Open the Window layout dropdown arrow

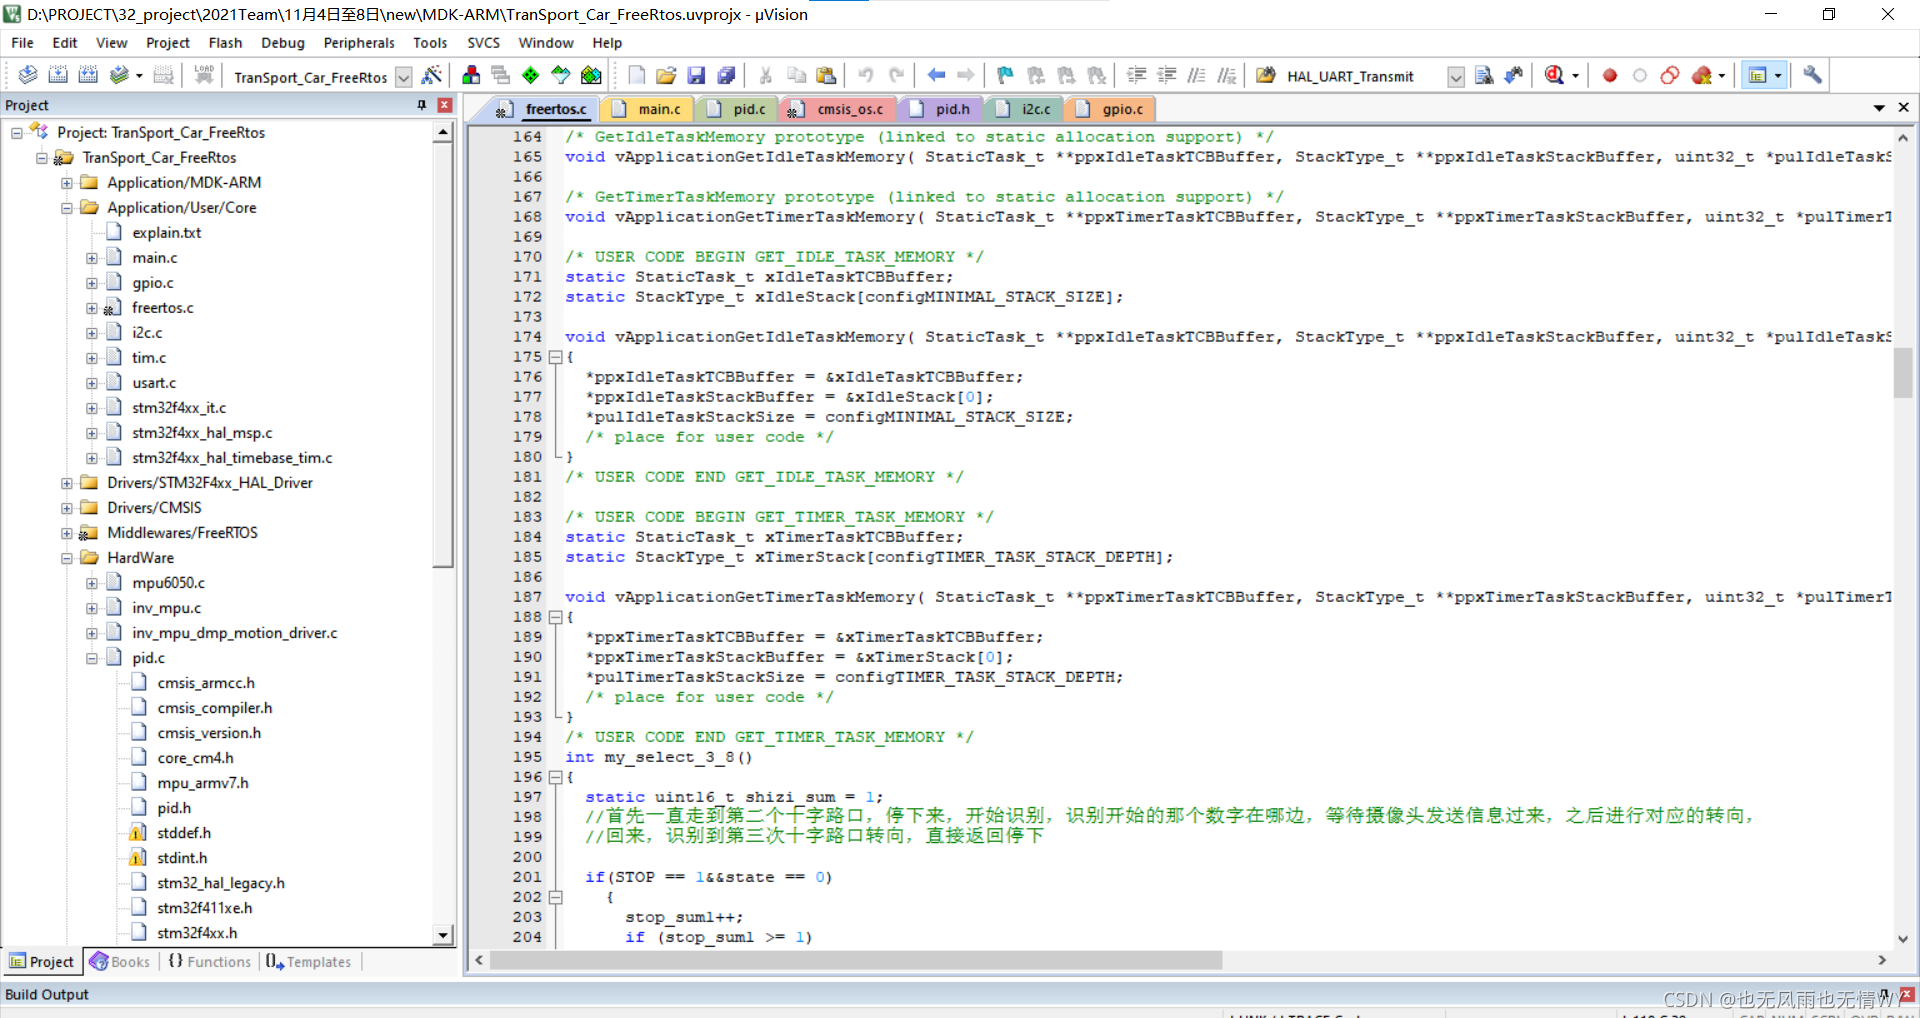(1777, 76)
